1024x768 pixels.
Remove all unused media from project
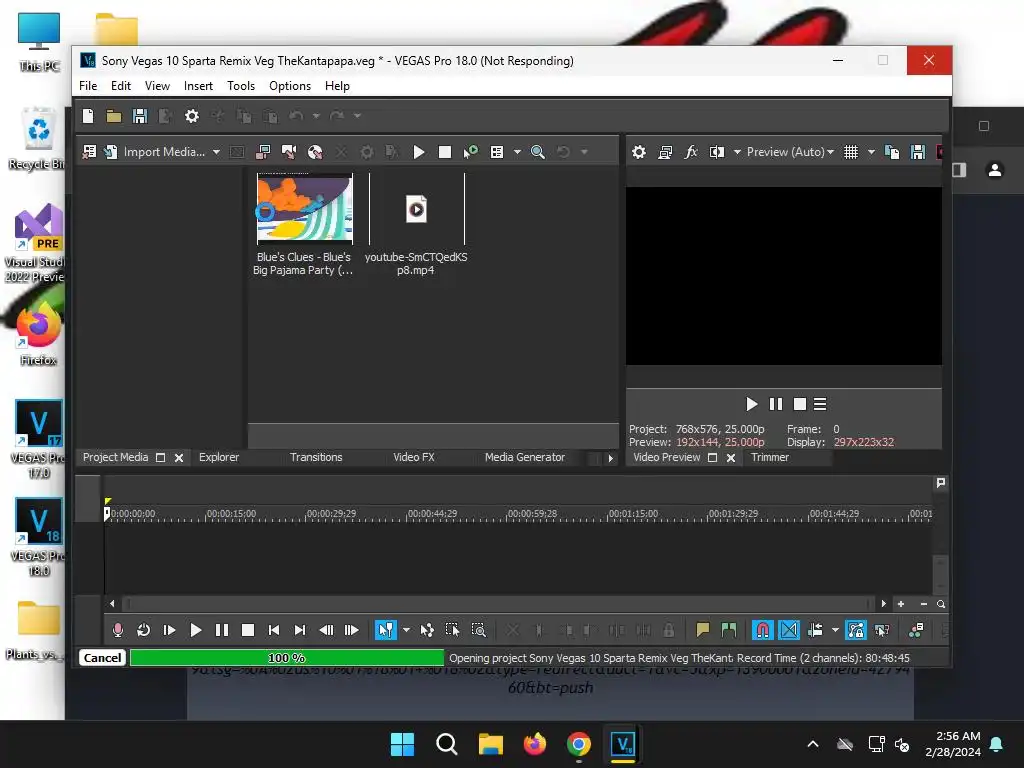coord(89,152)
